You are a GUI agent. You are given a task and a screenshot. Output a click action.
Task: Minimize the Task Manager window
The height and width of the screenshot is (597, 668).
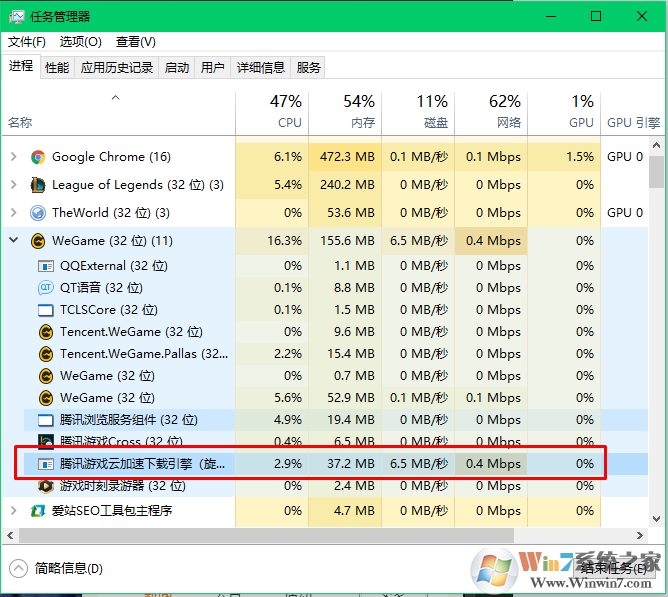[x=551, y=16]
